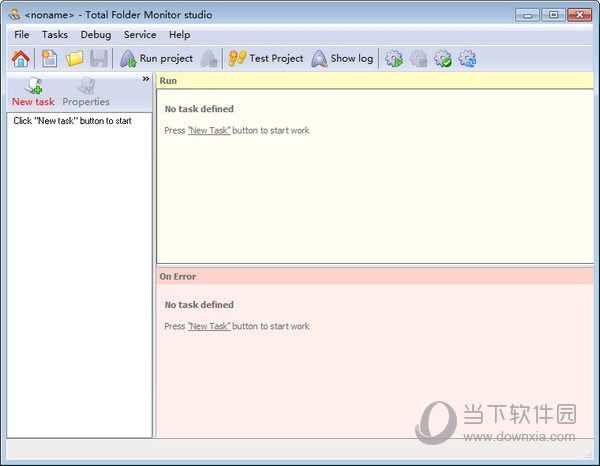The height and width of the screenshot is (466, 600).
Task: Minimize the Total Folder Monitor window
Action: [527, 15]
